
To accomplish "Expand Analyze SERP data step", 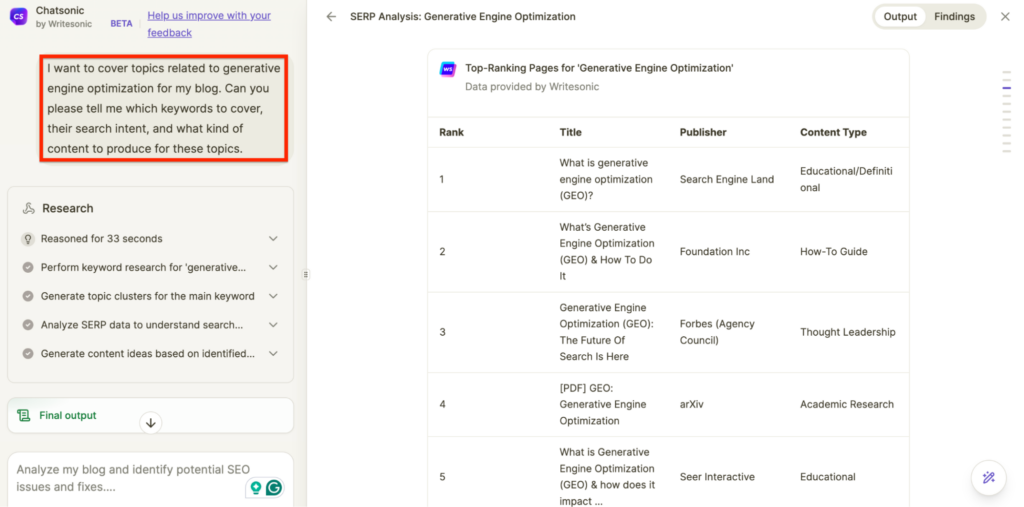I will 273,325.
